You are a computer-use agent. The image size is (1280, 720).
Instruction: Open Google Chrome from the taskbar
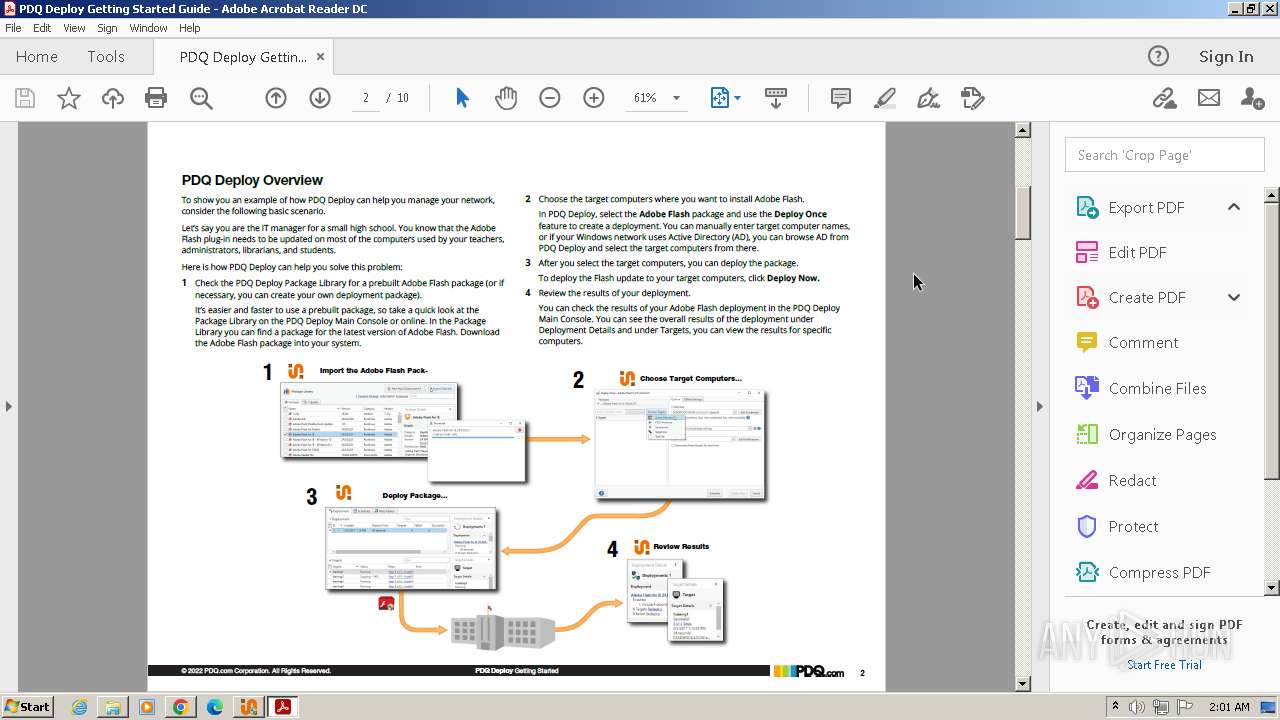click(x=181, y=707)
